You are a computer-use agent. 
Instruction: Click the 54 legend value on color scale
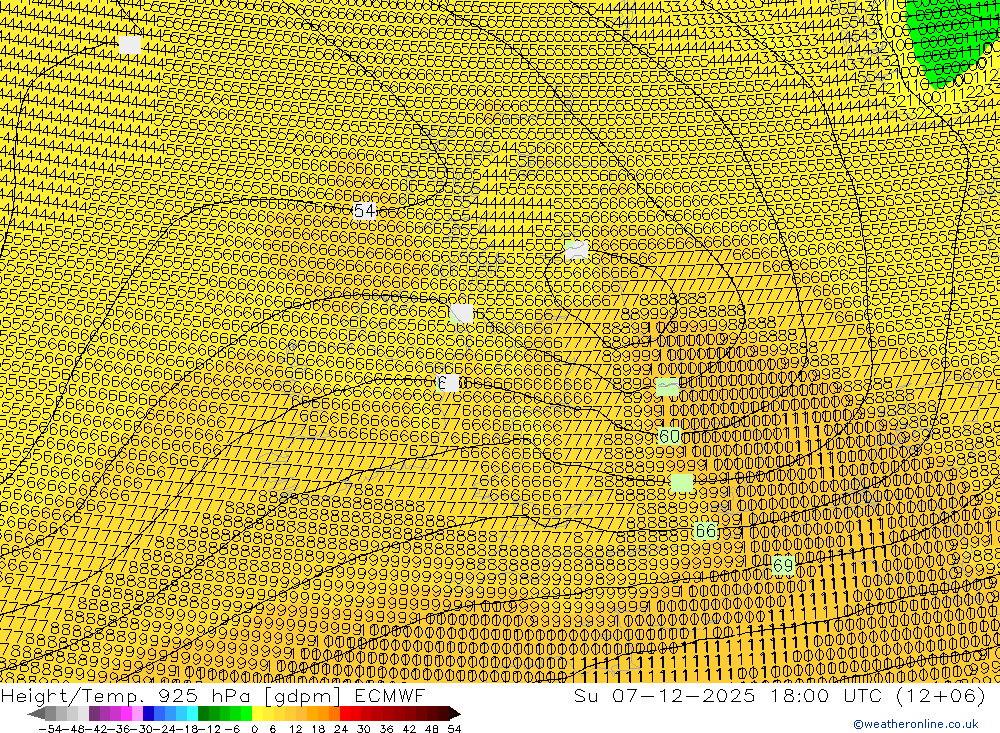tap(454, 729)
